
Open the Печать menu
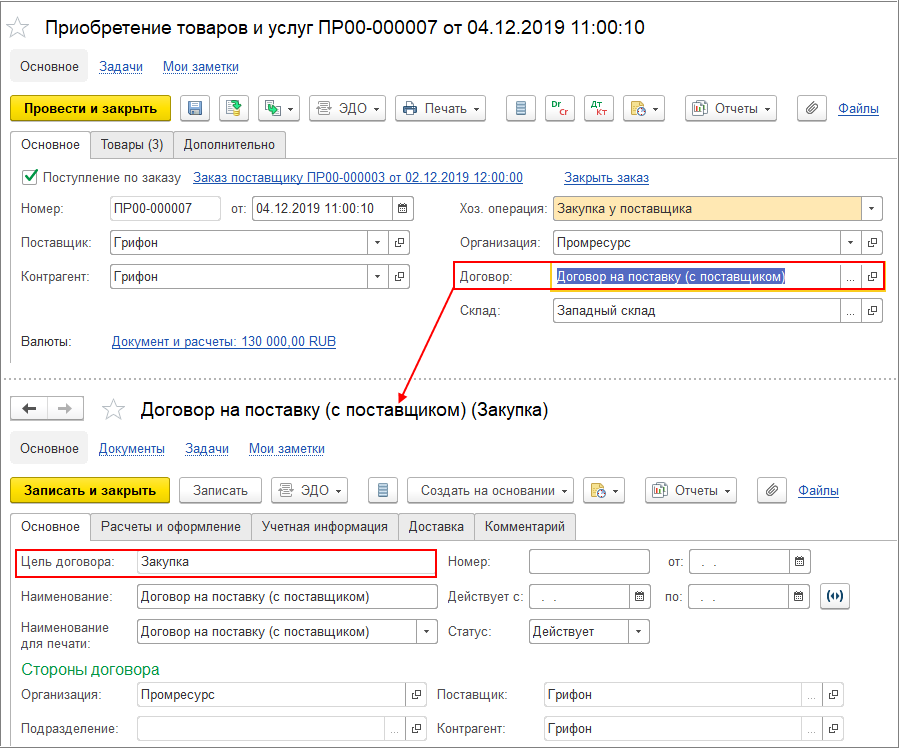[x=440, y=108]
